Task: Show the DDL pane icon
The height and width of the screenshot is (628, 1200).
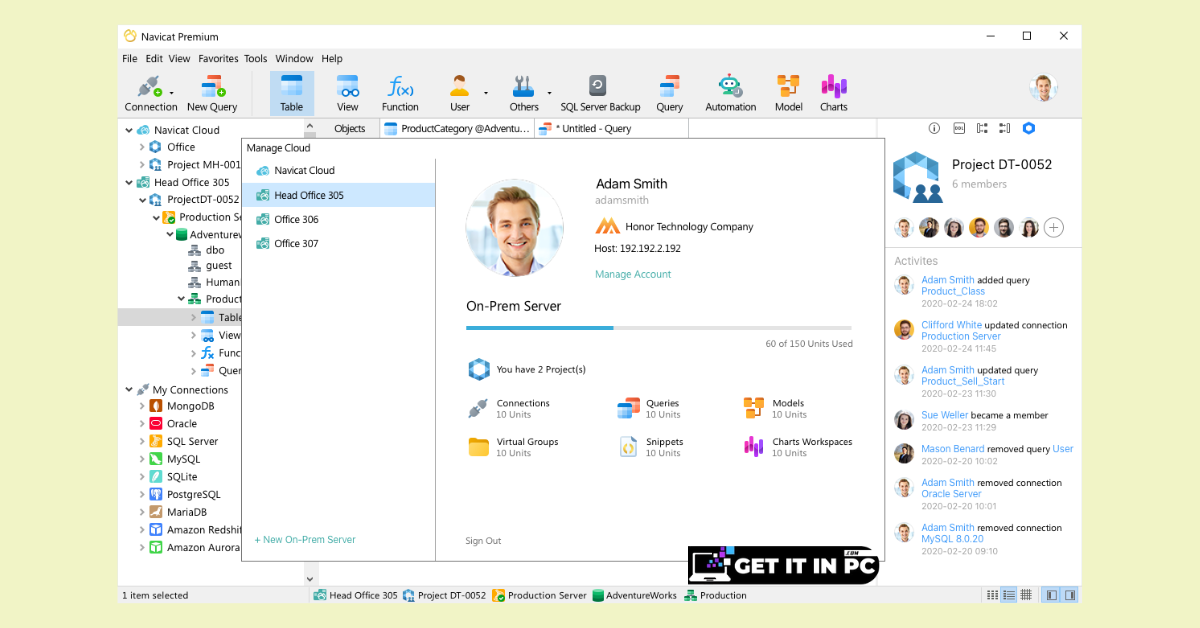Action: coord(958,128)
